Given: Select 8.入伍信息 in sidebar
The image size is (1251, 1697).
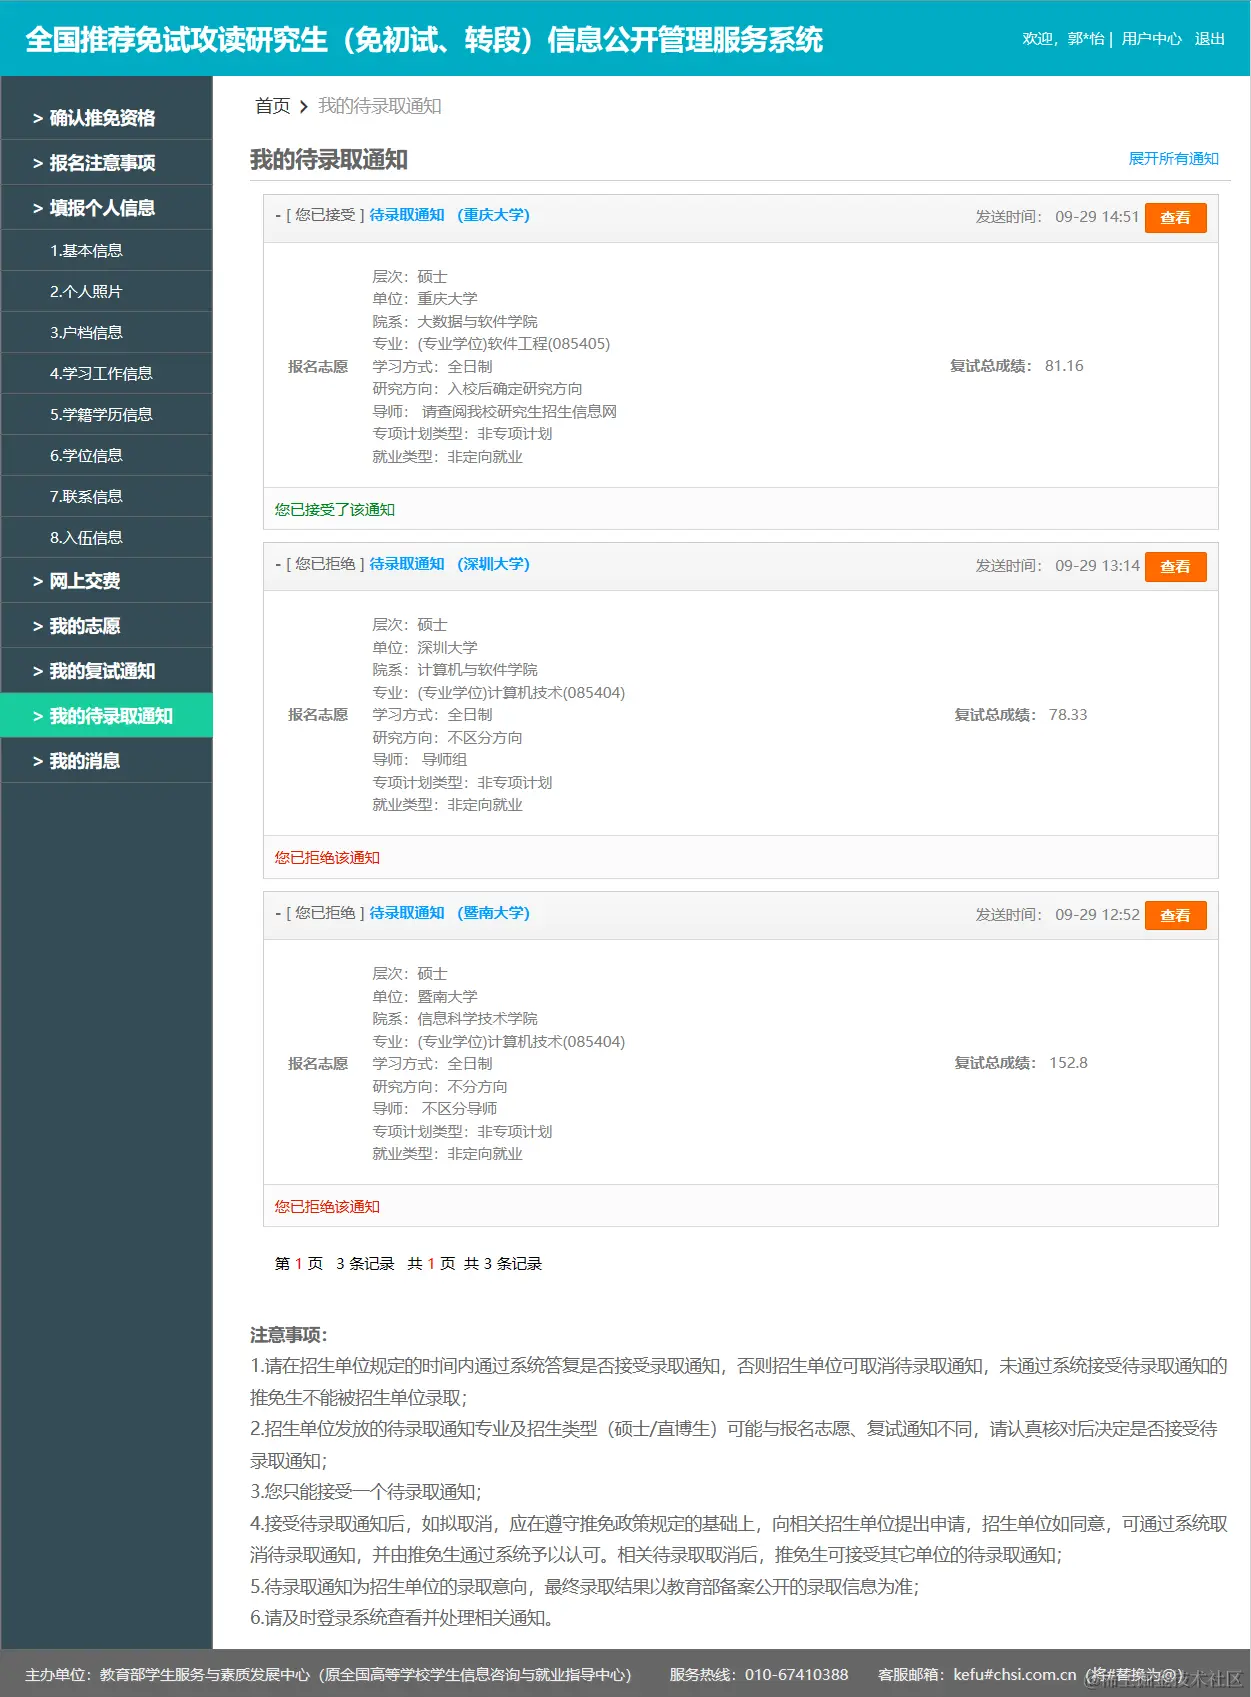Looking at the screenshot, I should pos(106,538).
